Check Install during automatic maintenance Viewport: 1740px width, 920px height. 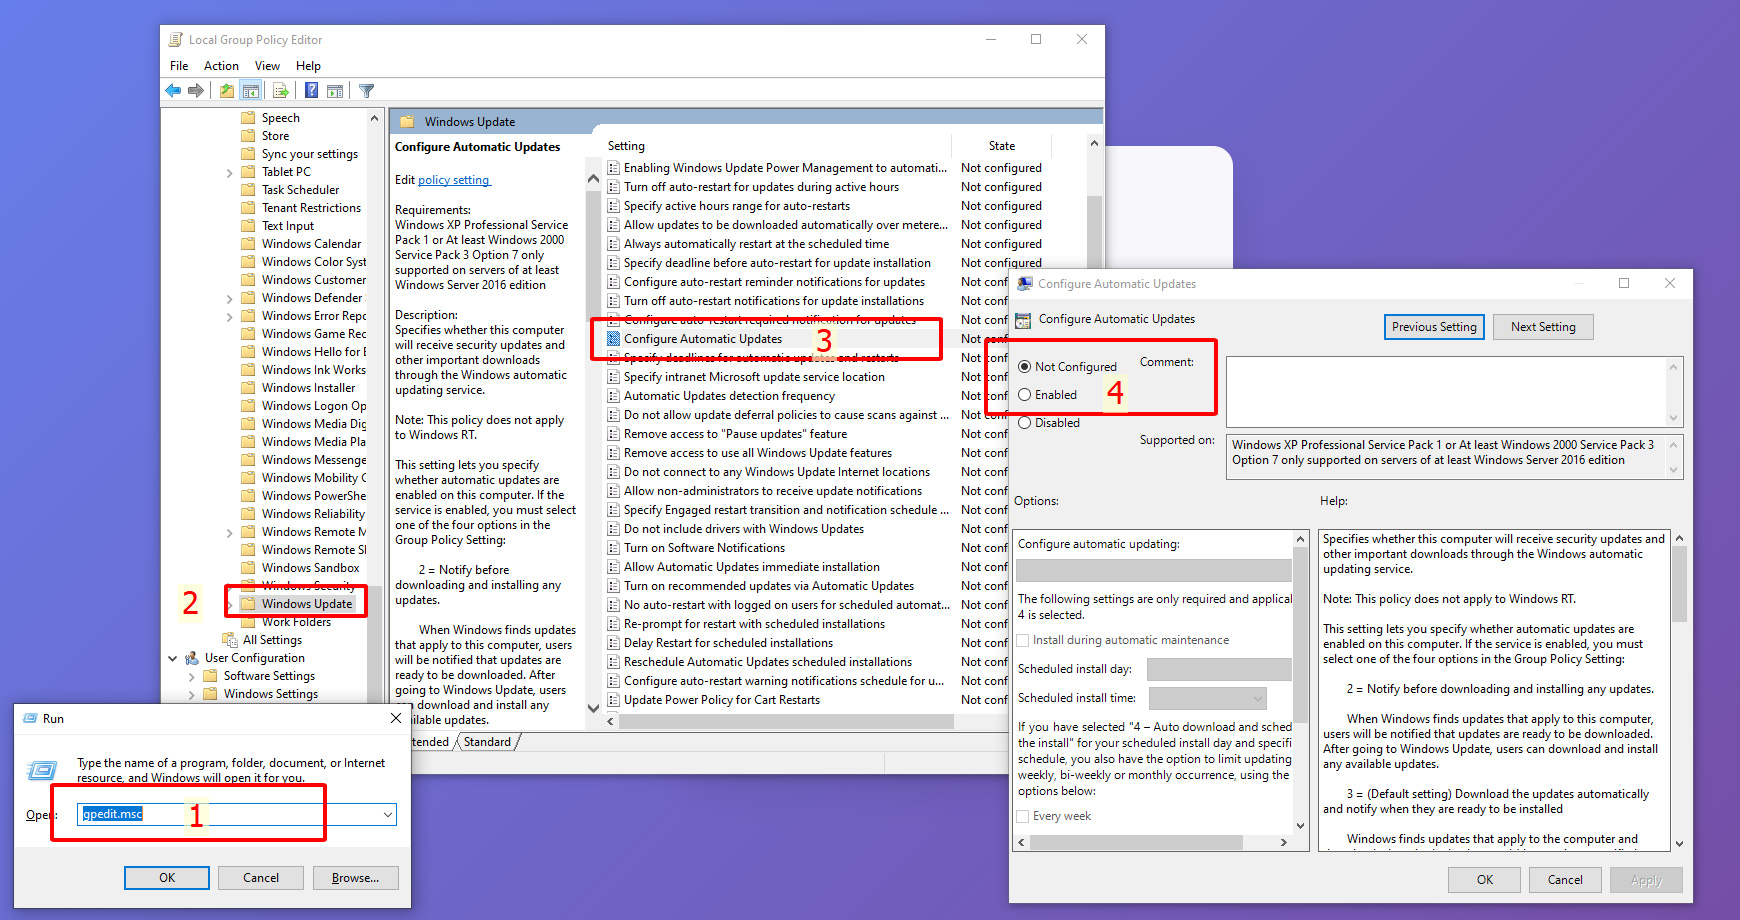coord(1023,640)
